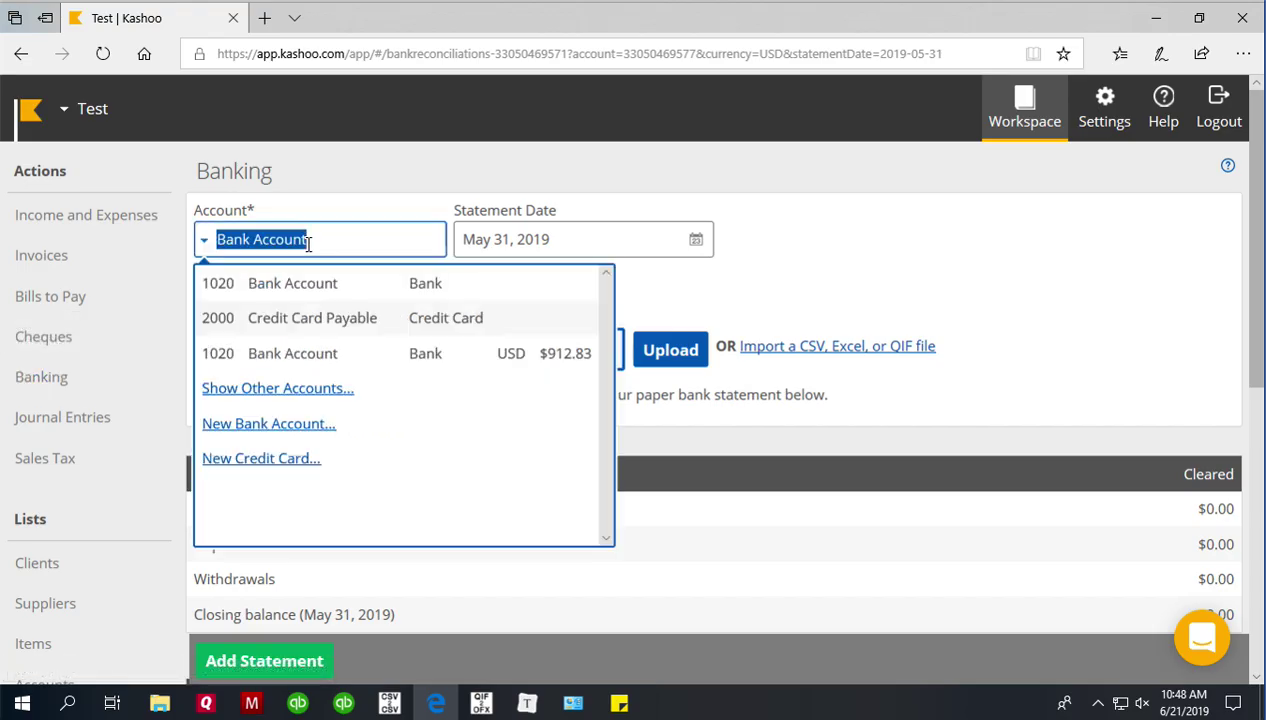Add this page to favorites star
Viewport: 1266px width, 720px height.
[x=1063, y=54]
